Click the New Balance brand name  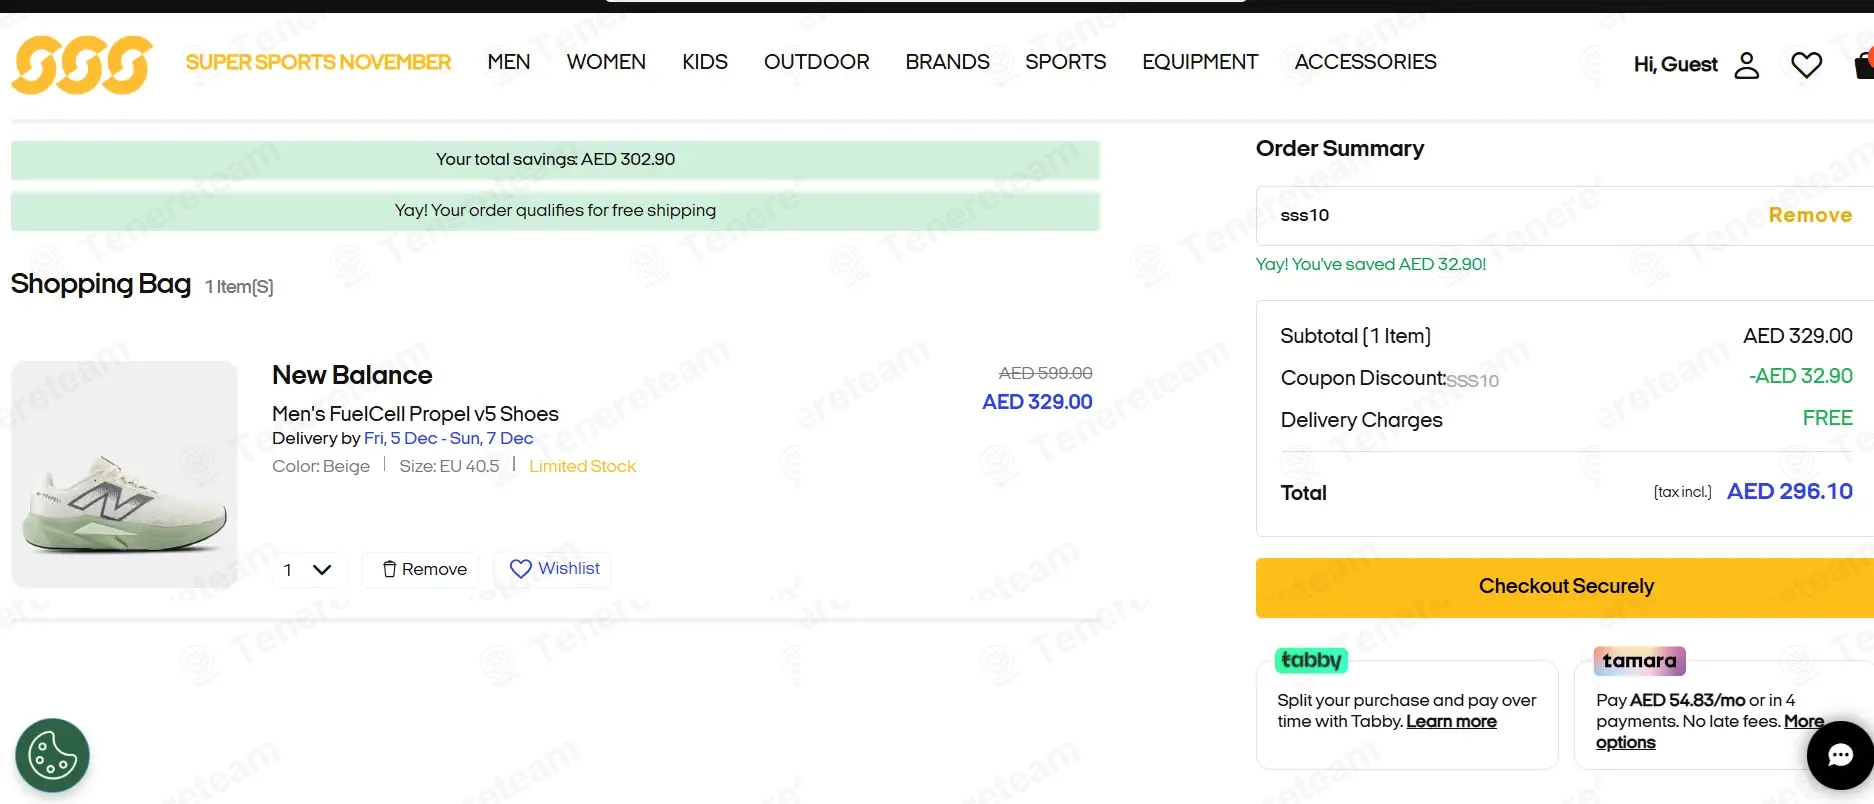352,375
